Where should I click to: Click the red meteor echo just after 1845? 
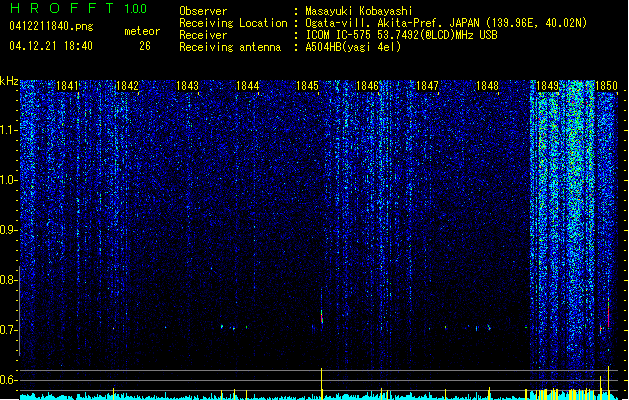point(322,316)
